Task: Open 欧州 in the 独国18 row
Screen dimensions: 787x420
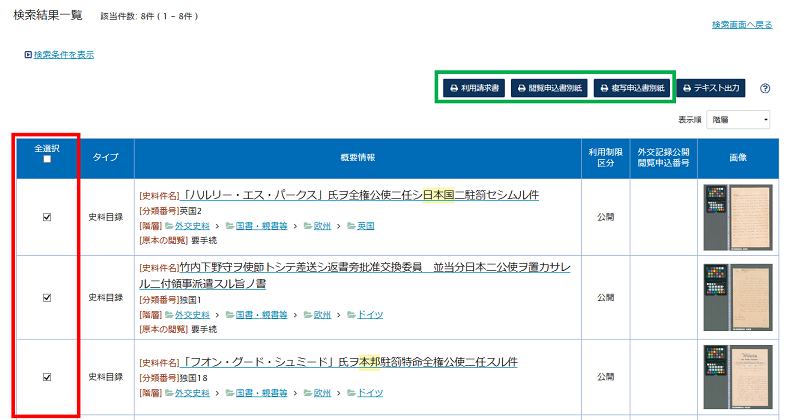Action: 322,393
